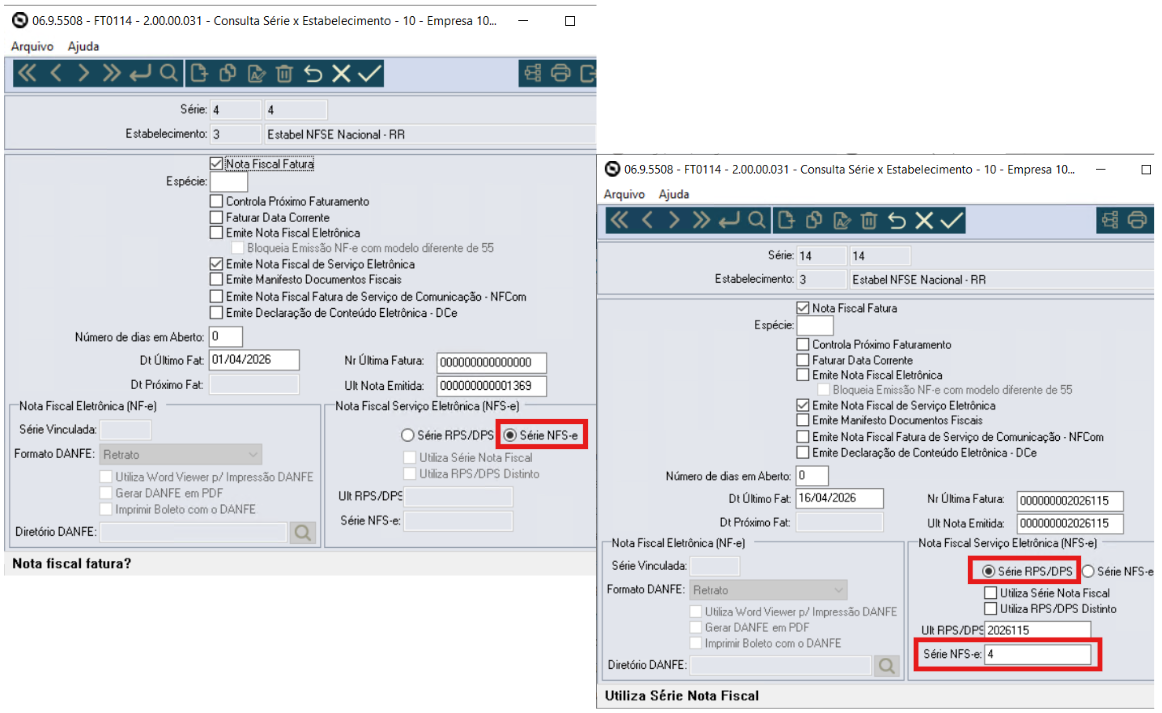The height and width of the screenshot is (713, 1162).
Task: Edit record icon in left window toolbar
Action: 256,73
